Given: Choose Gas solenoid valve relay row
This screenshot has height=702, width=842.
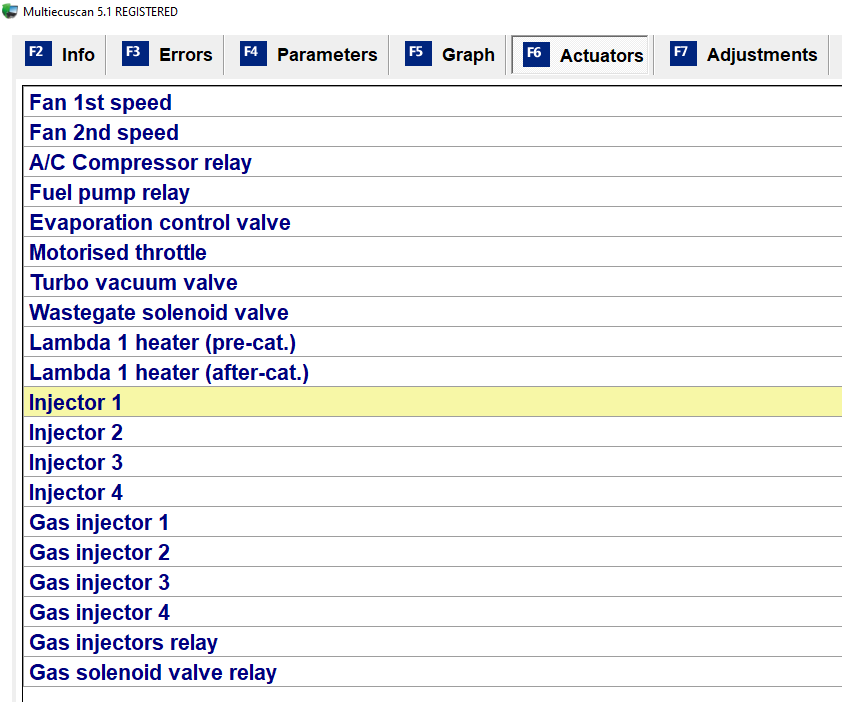Looking at the screenshot, I should [x=432, y=672].
